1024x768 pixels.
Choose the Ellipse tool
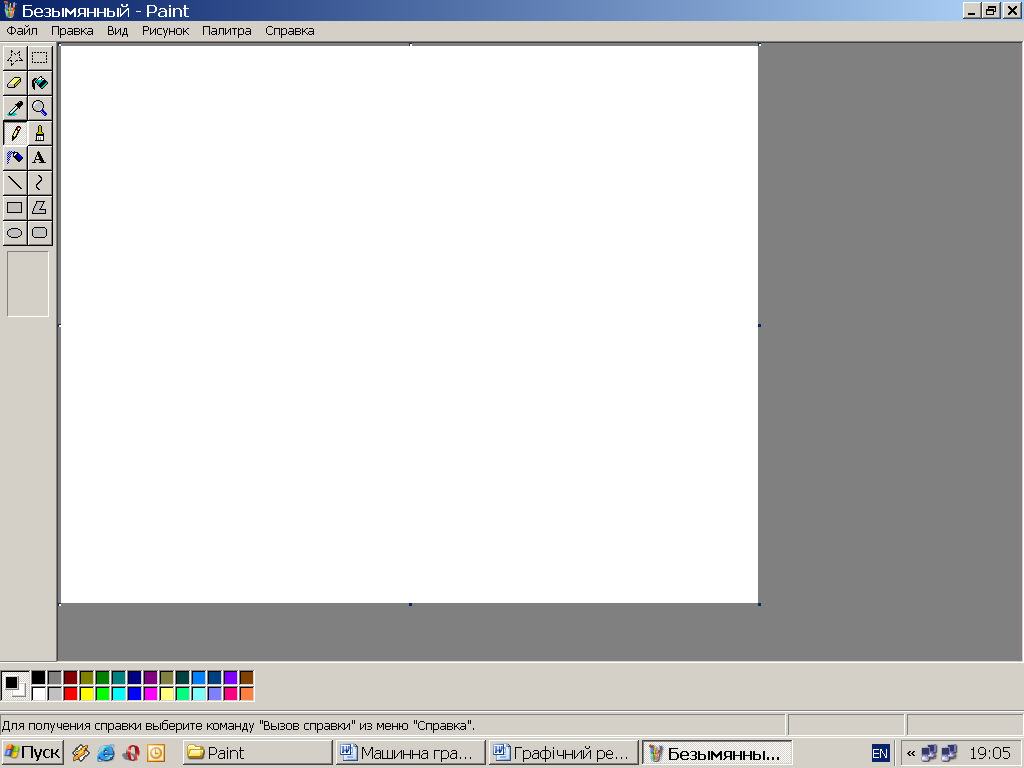[x=14, y=232]
